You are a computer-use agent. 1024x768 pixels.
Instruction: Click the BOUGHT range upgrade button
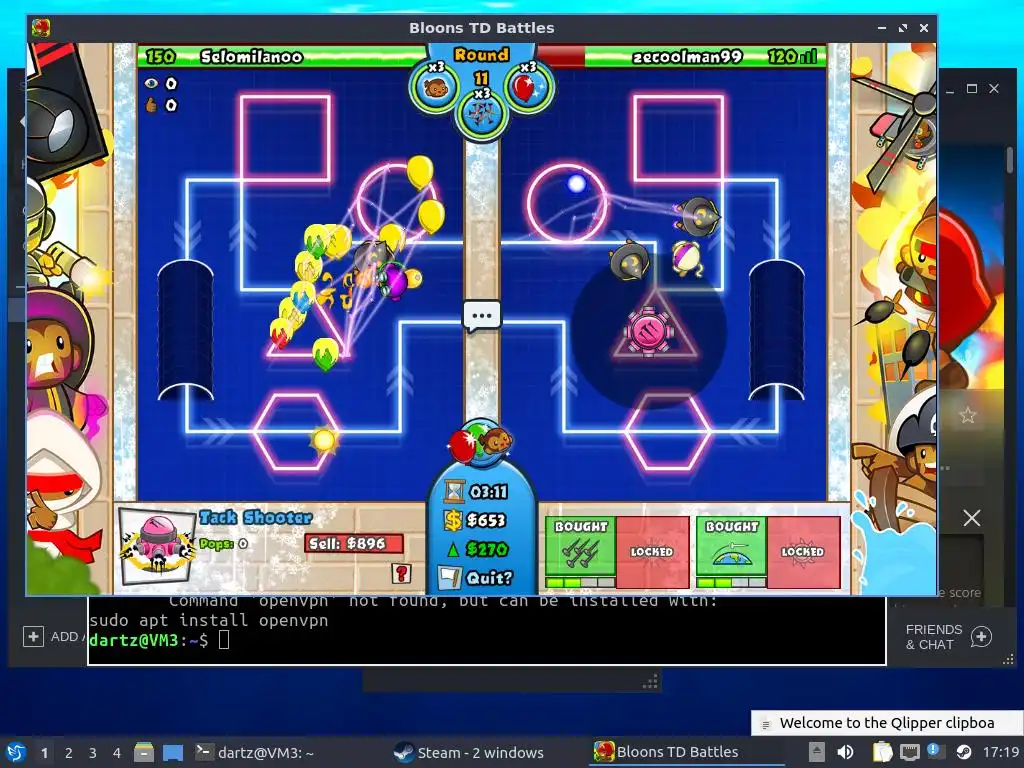tap(731, 546)
